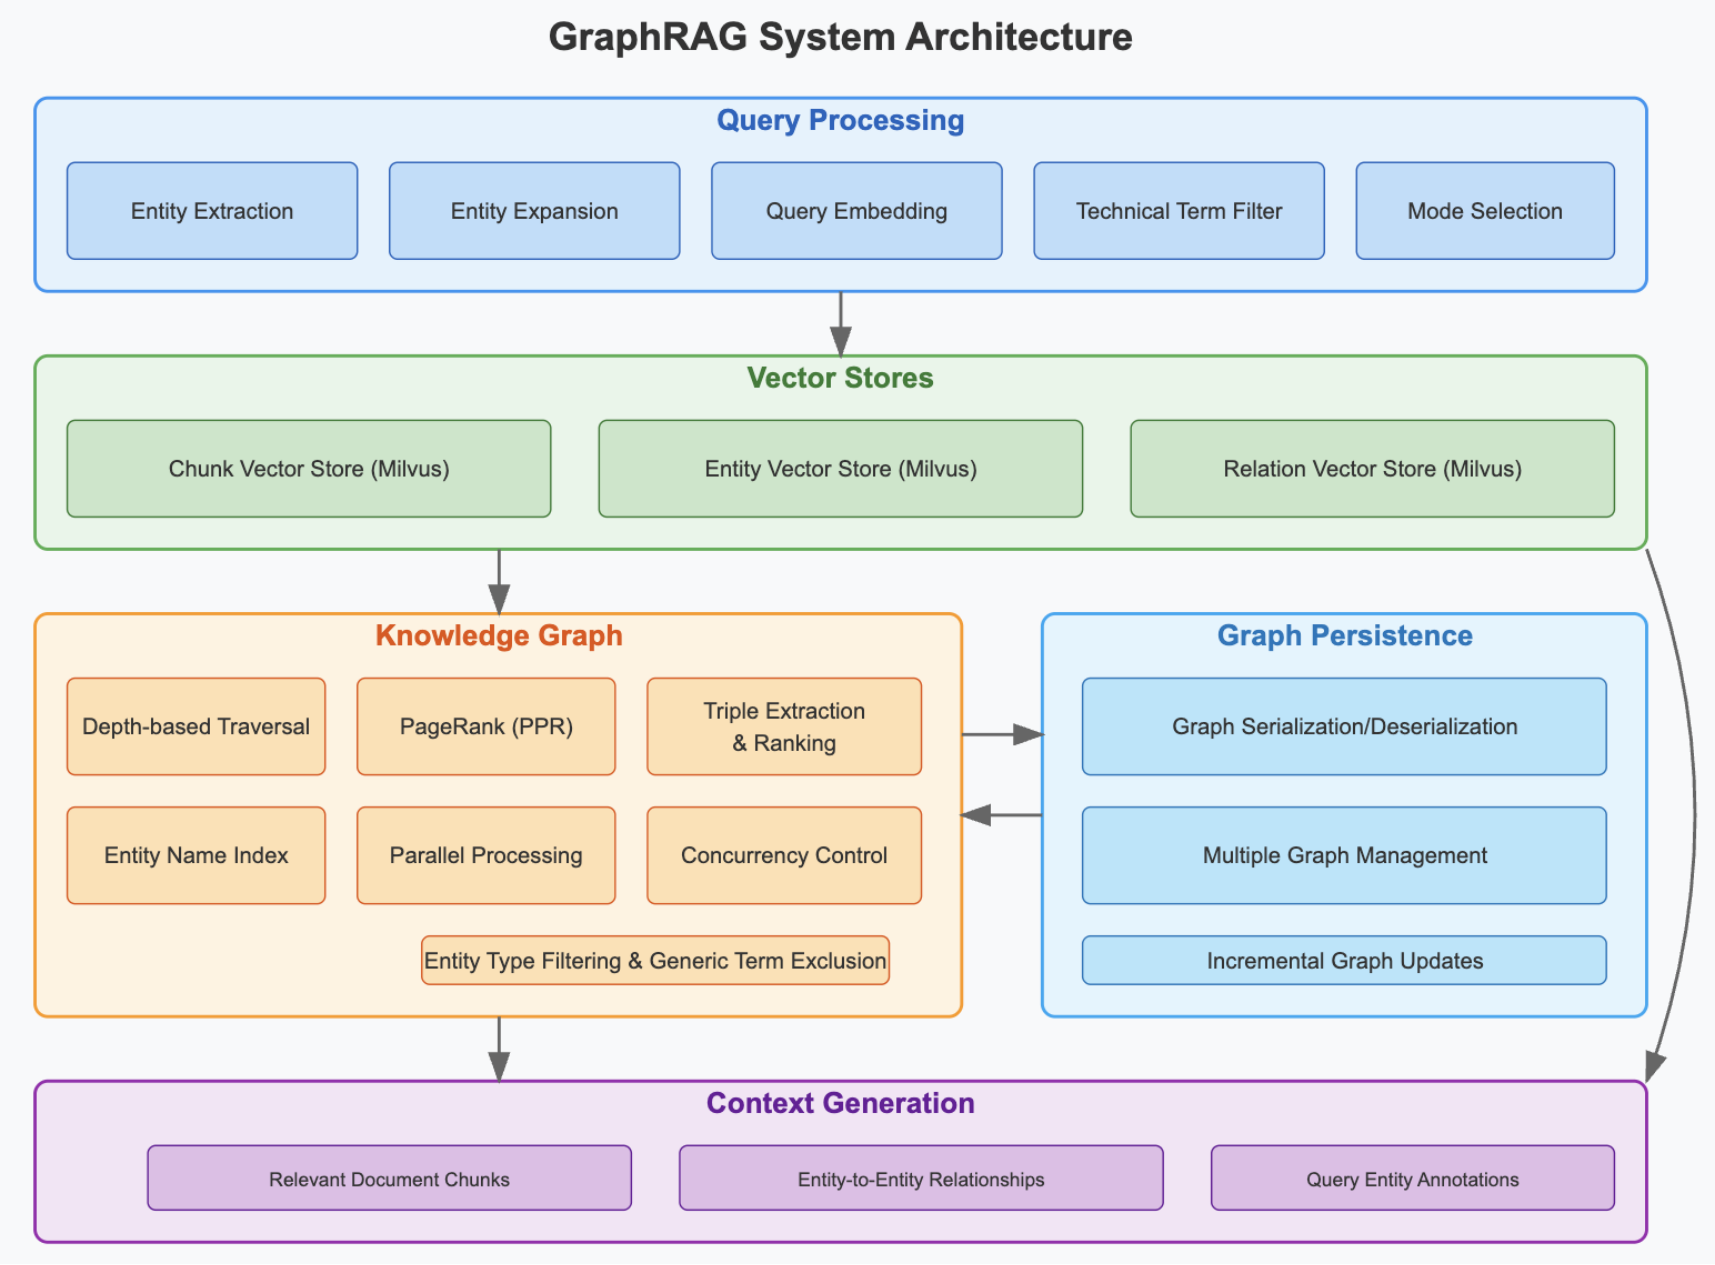Select the Concurrency Control node

(x=784, y=856)
